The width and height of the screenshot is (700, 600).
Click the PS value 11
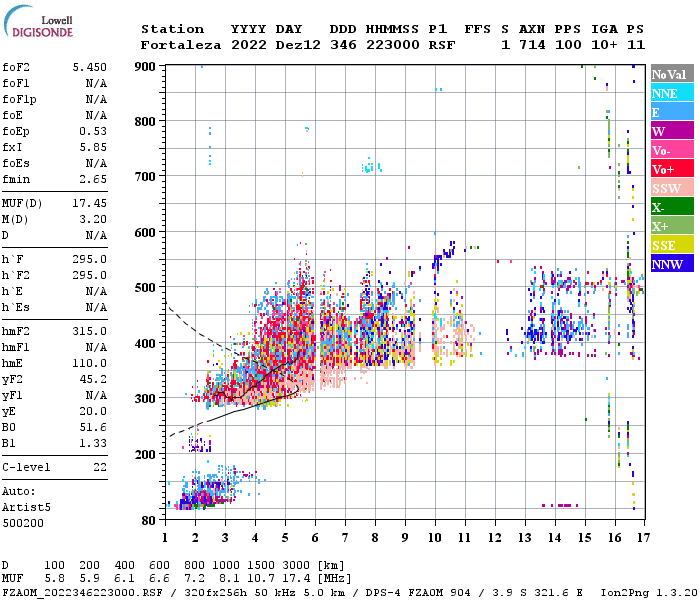(636, 45)
